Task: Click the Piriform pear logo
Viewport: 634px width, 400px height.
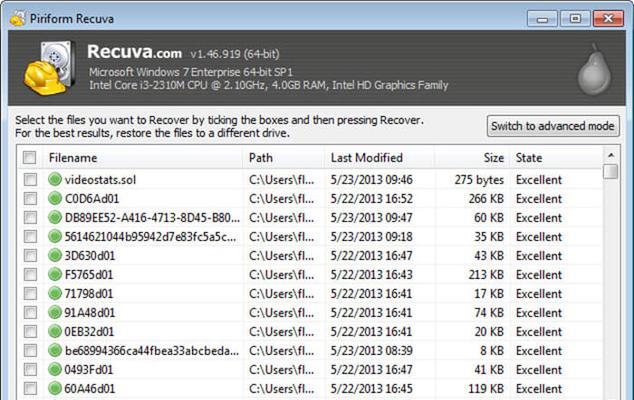Action: click(x=594, y=70)
